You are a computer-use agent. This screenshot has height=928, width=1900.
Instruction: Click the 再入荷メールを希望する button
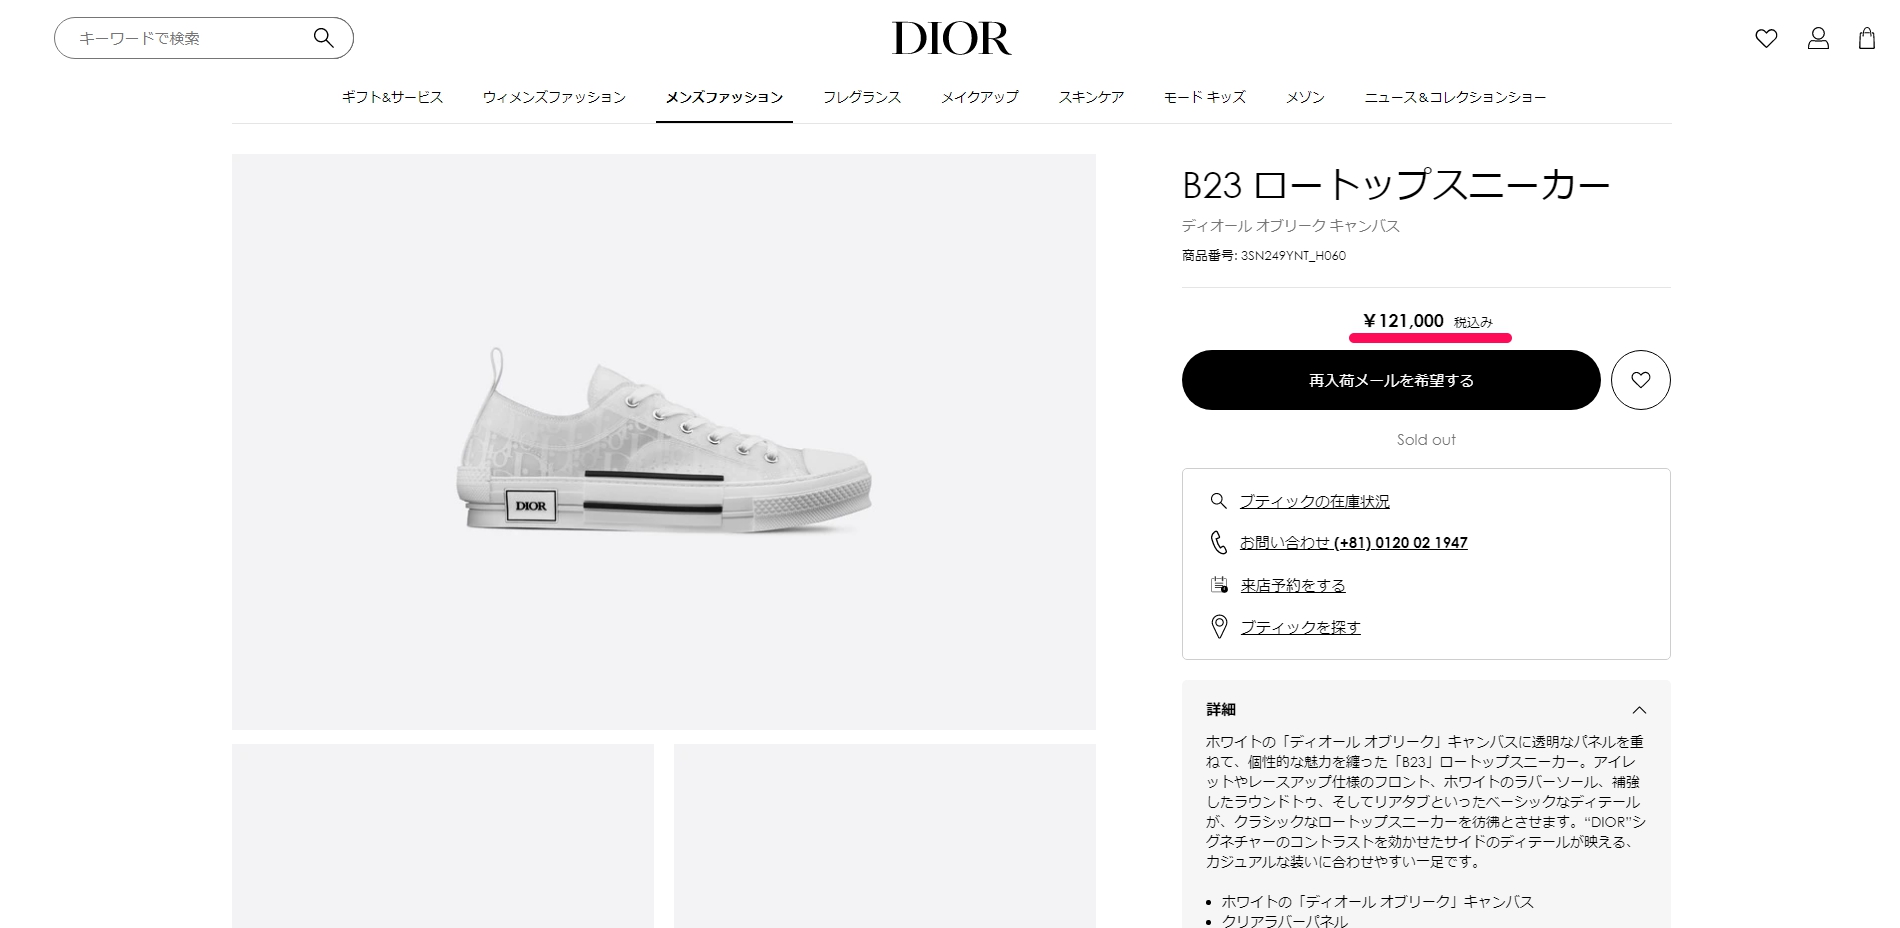1391,380
